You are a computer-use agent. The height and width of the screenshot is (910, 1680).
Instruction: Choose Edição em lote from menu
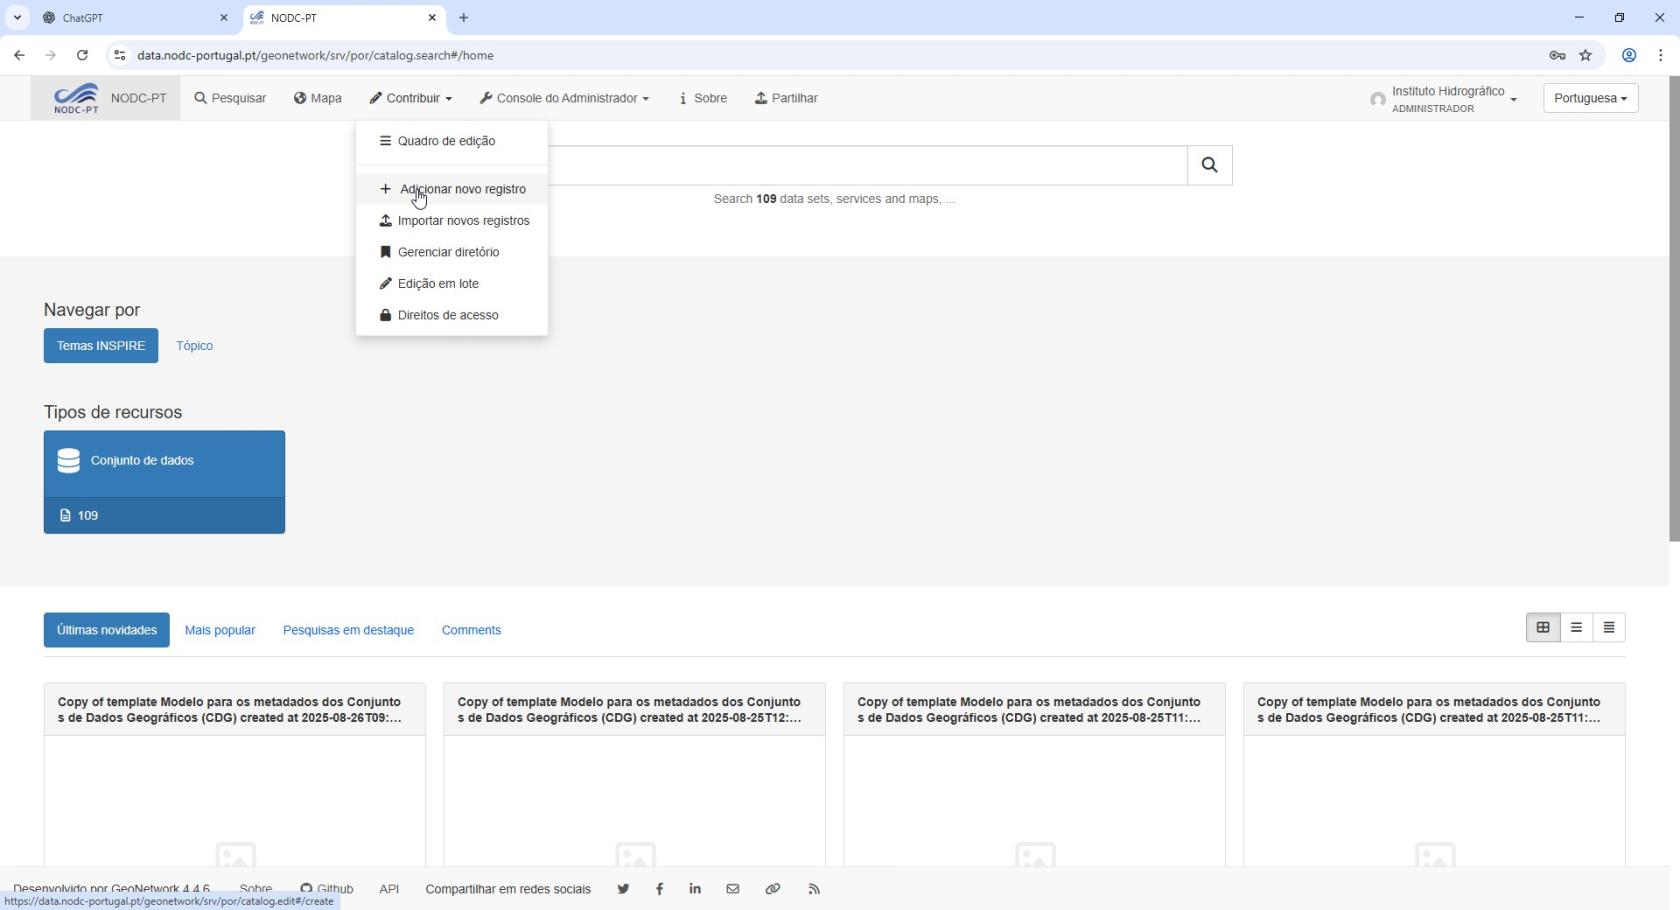pyautogui.click(x=438, y=284)
